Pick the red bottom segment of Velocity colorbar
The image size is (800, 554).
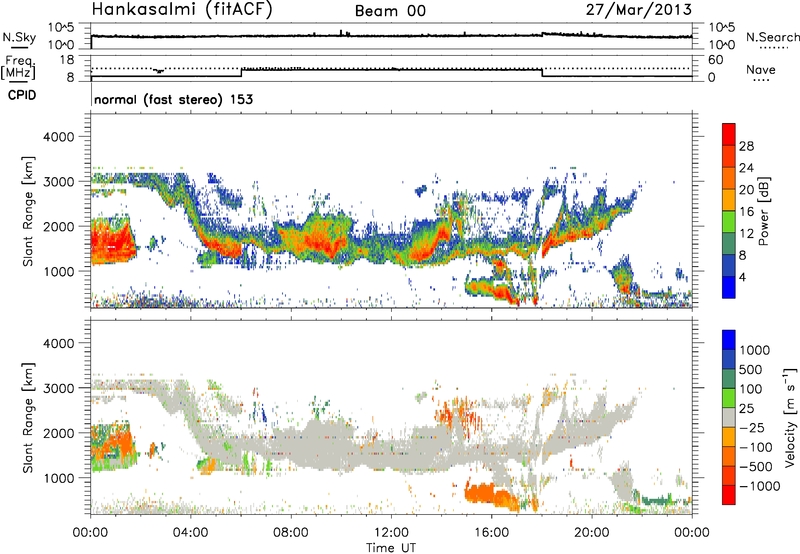[729, 495]
